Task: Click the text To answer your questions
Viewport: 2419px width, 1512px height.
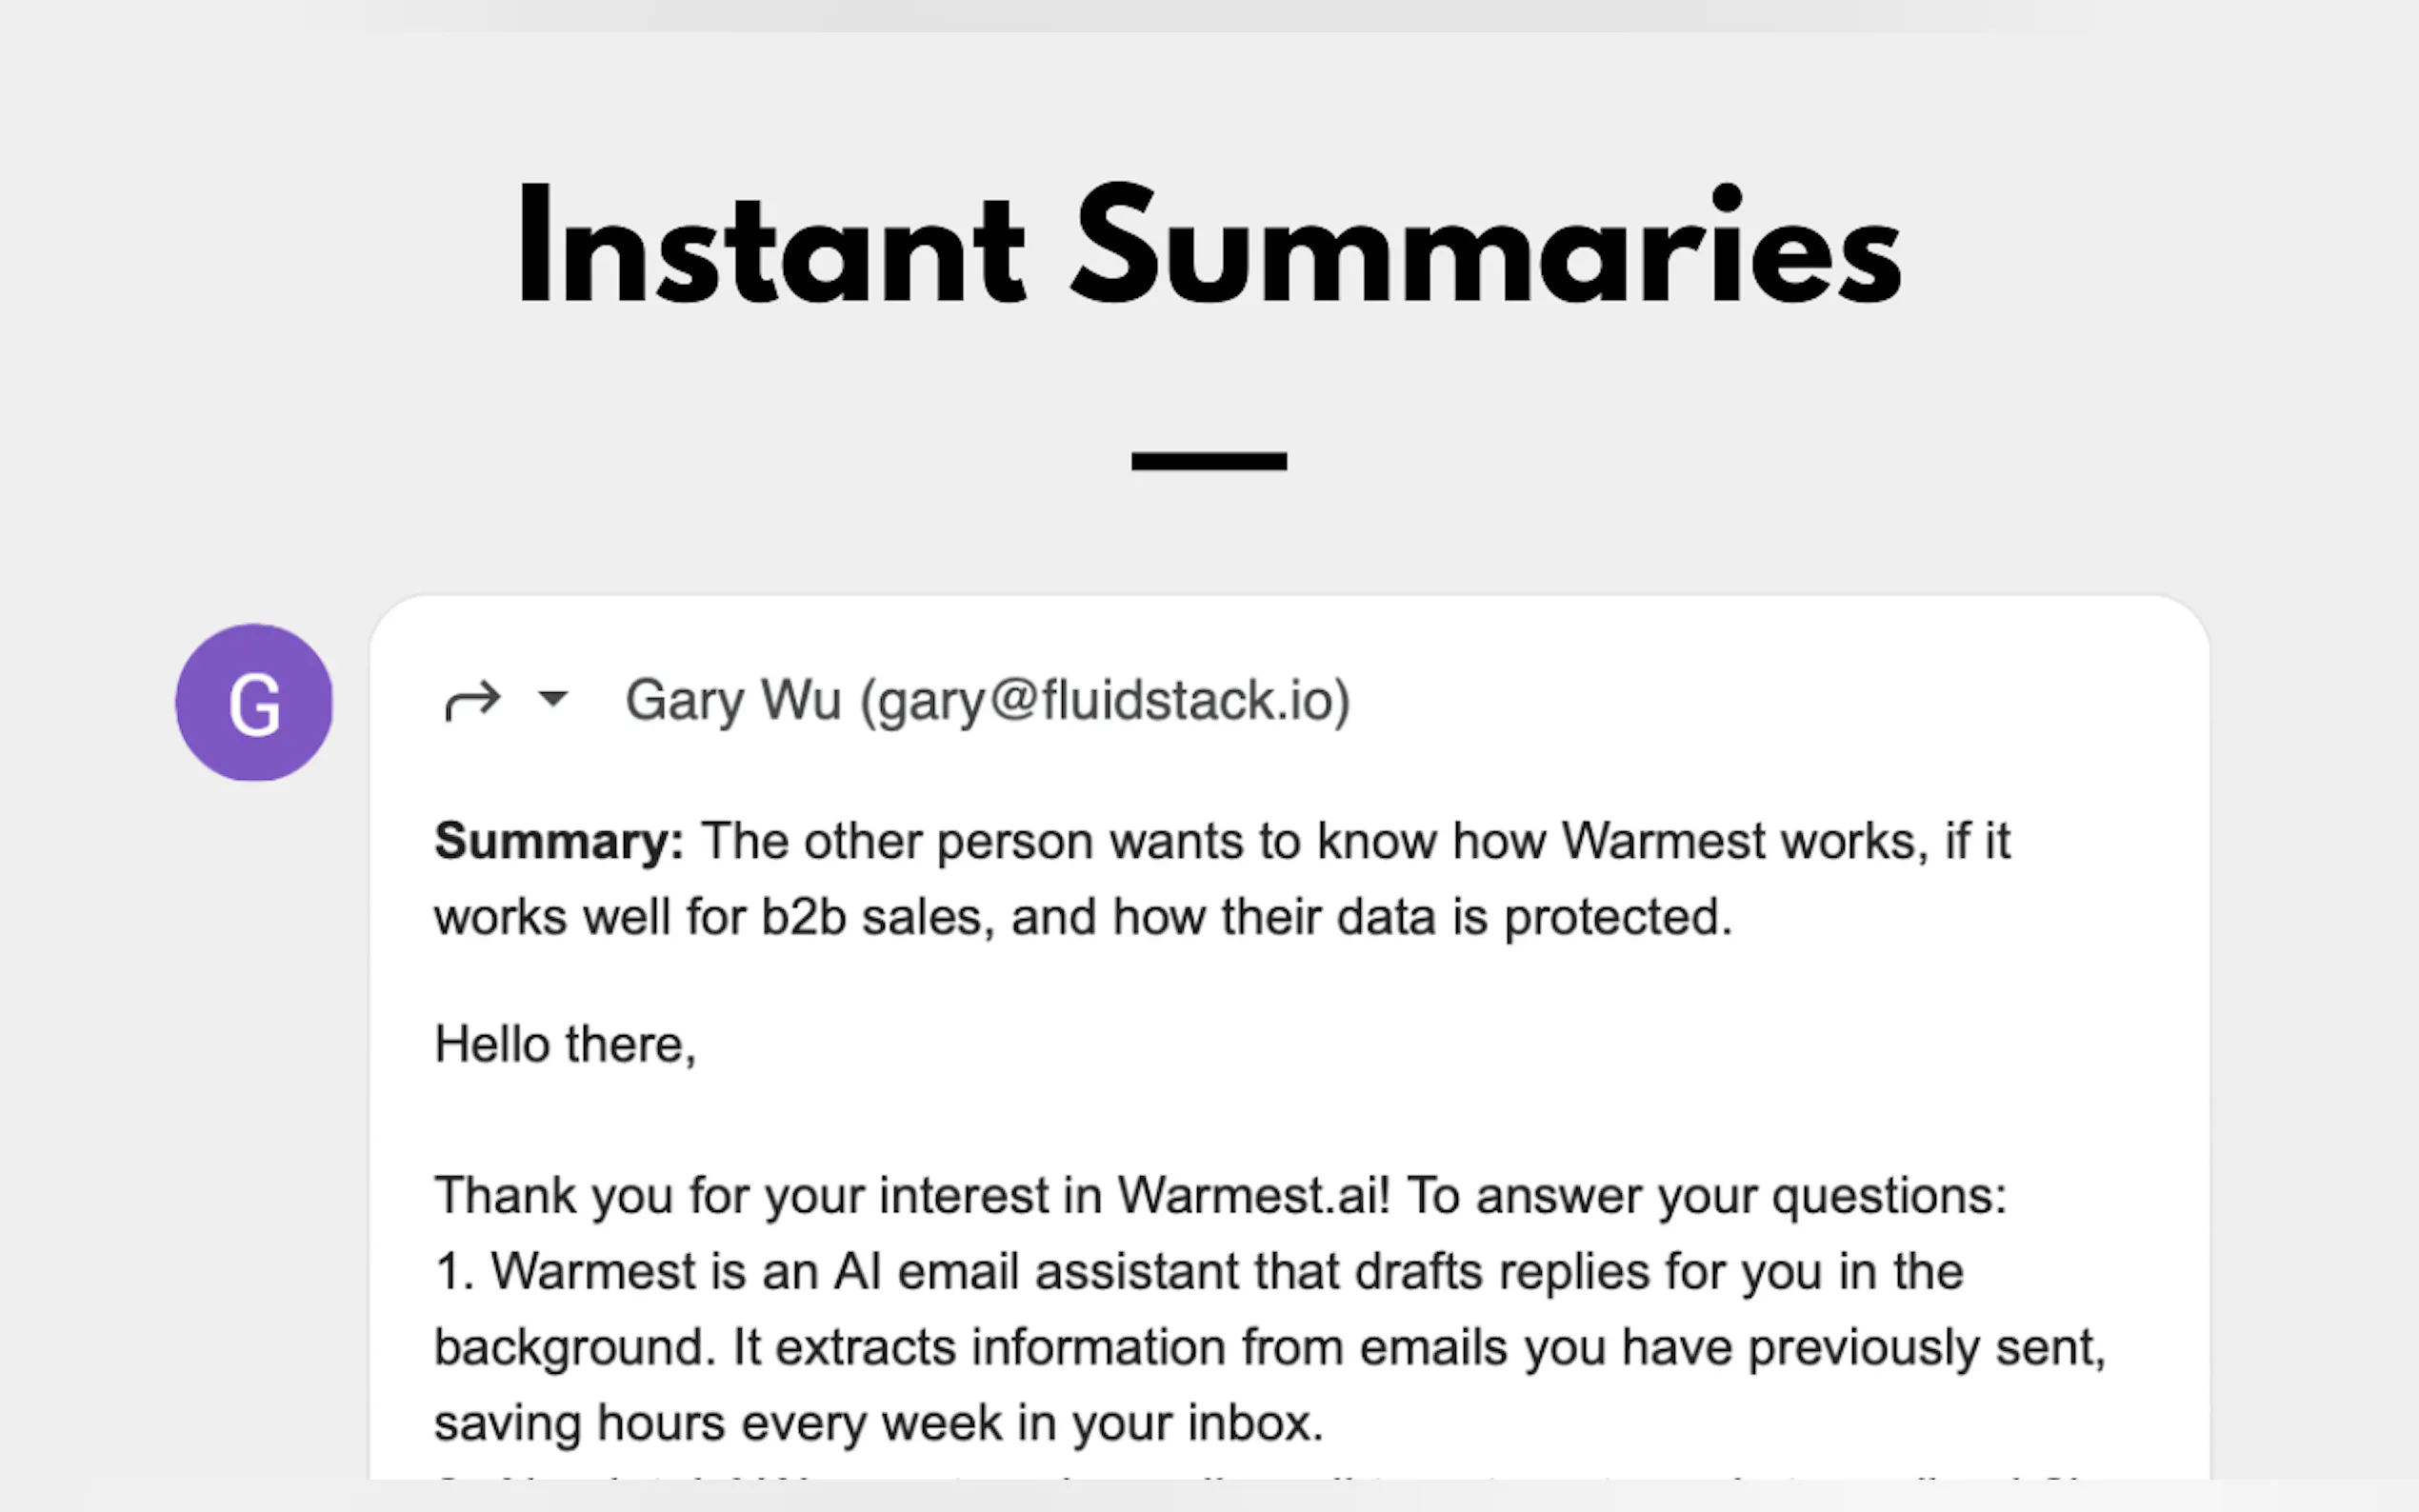Action: [1706, 1195]
